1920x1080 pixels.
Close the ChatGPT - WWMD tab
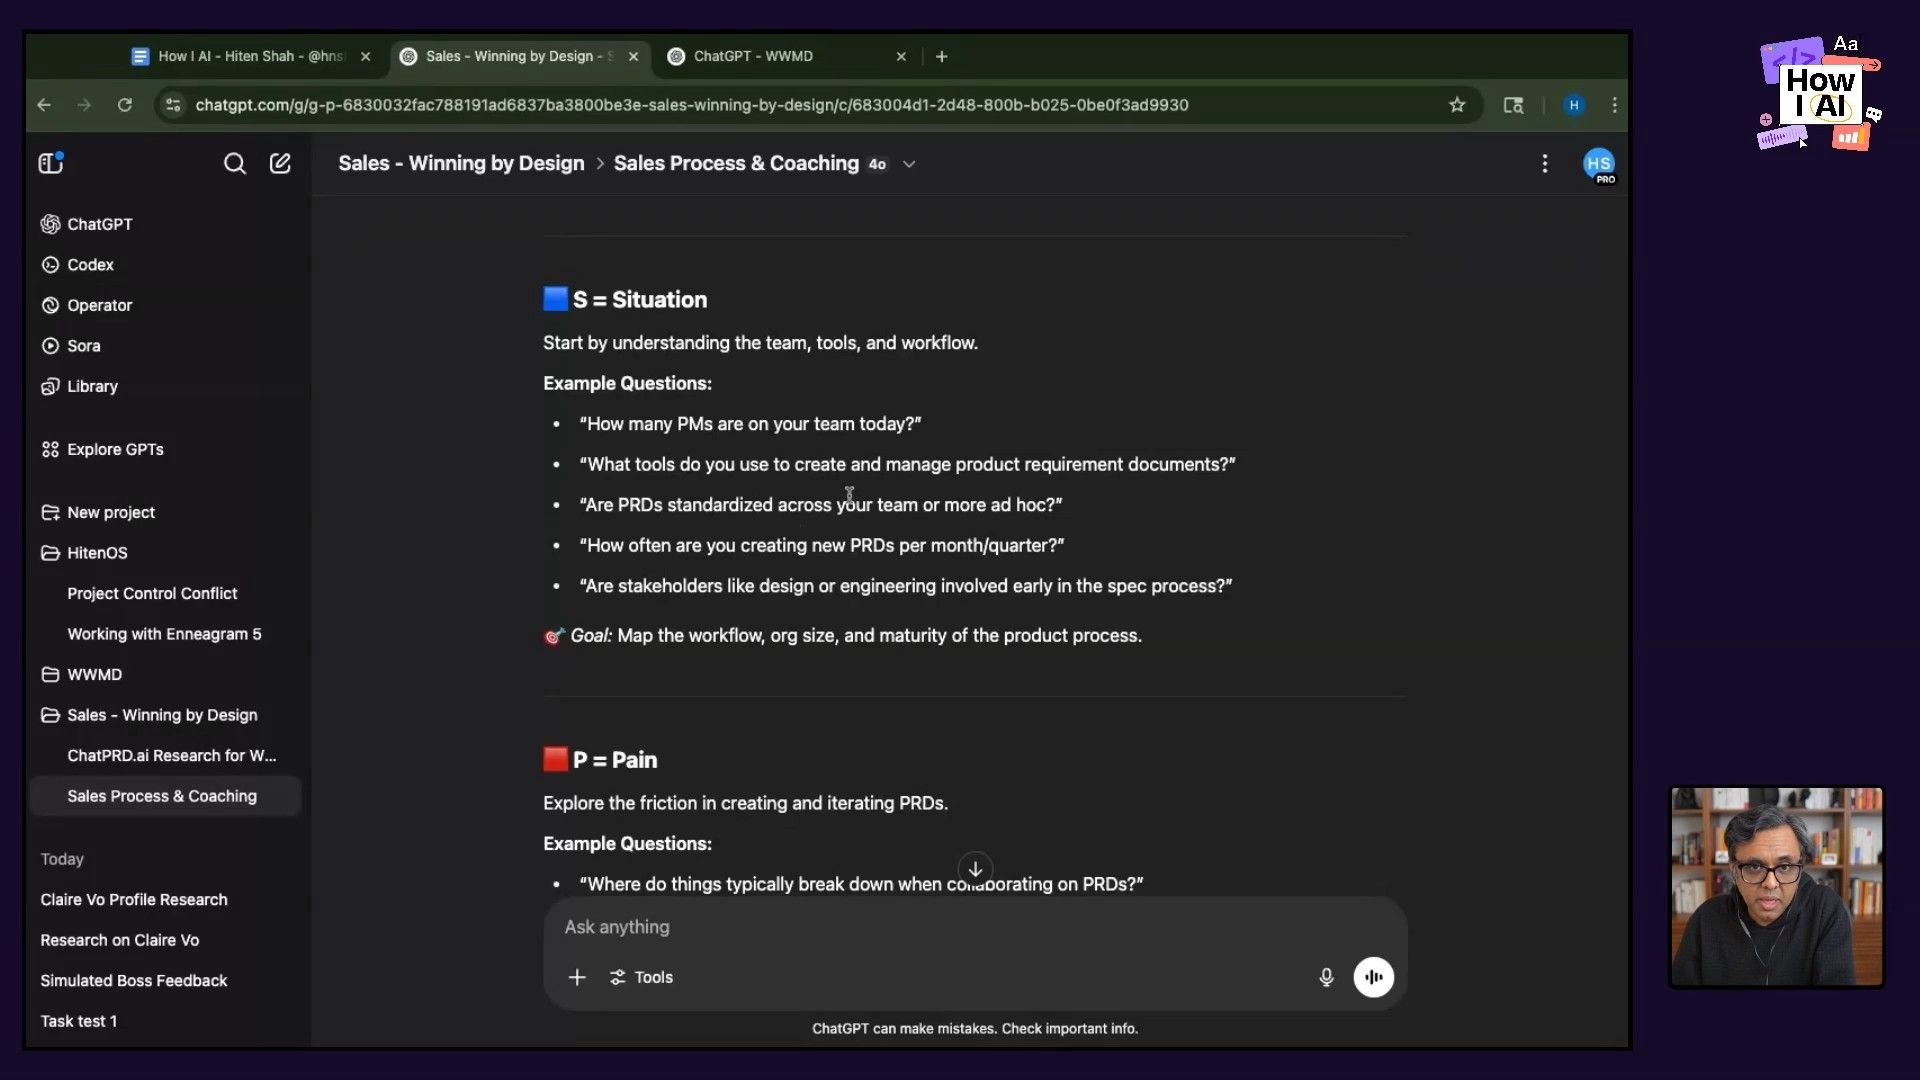pyautogui.click(x=901, y=57)
